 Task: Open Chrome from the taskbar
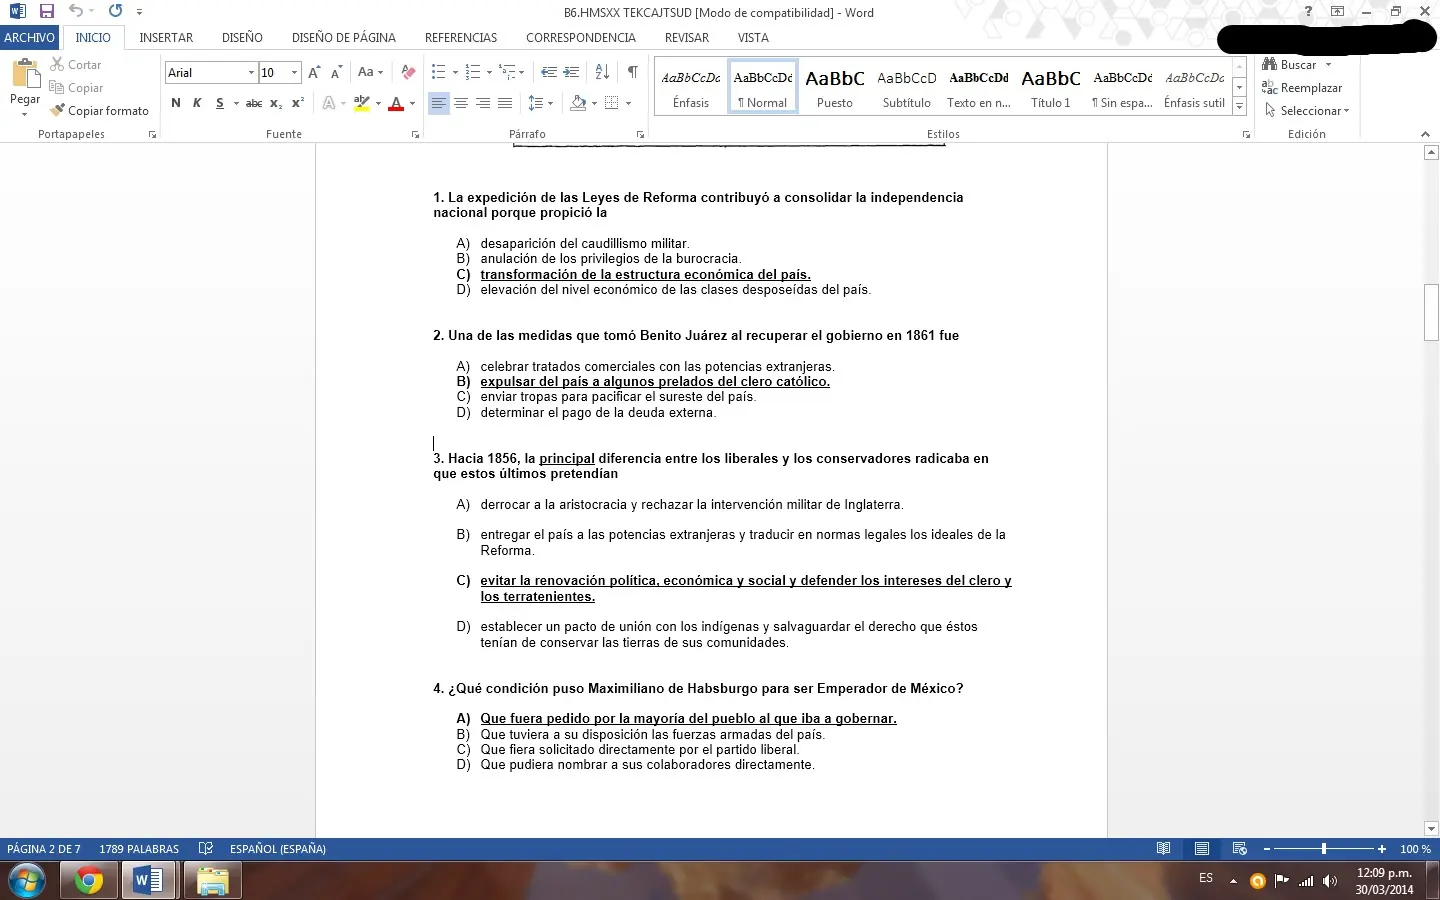pyautogui.click(x=88, y=881)
